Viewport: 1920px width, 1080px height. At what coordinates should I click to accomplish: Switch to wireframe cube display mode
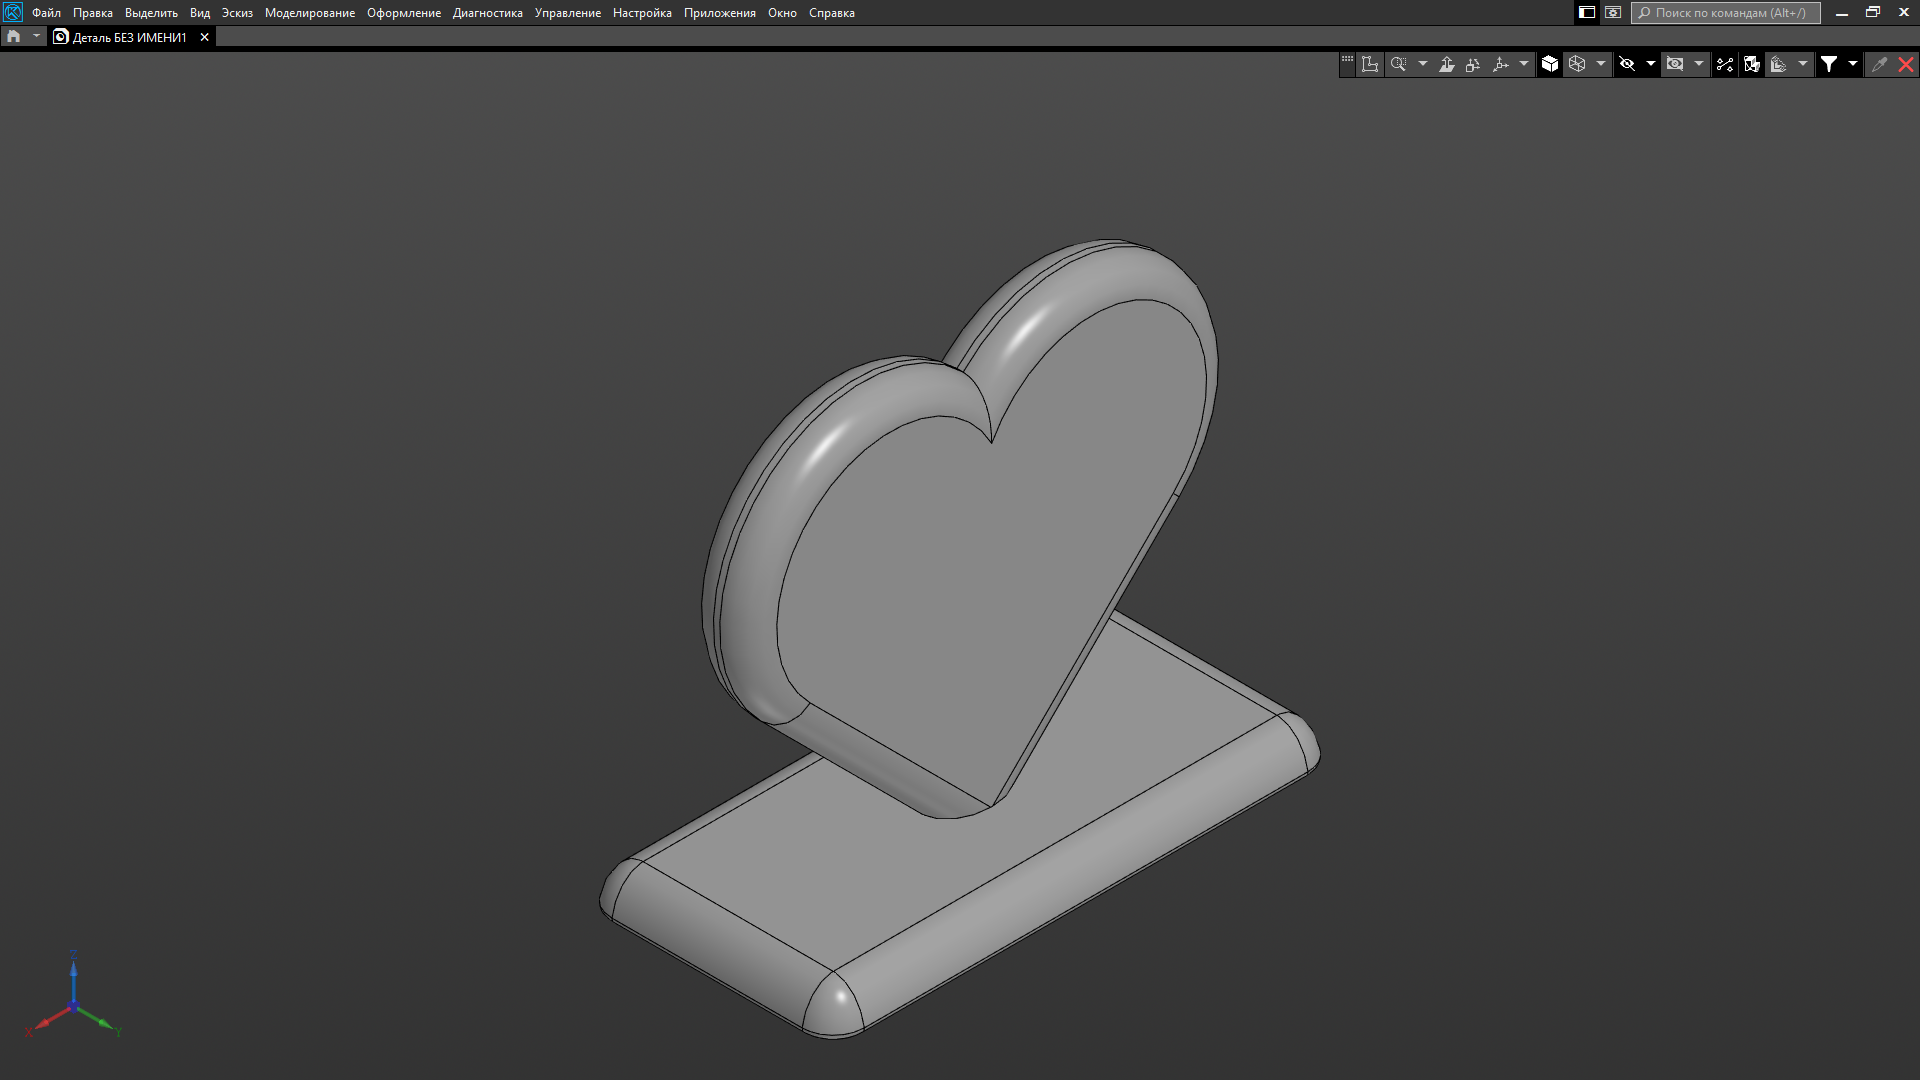tap(1577, 64)
